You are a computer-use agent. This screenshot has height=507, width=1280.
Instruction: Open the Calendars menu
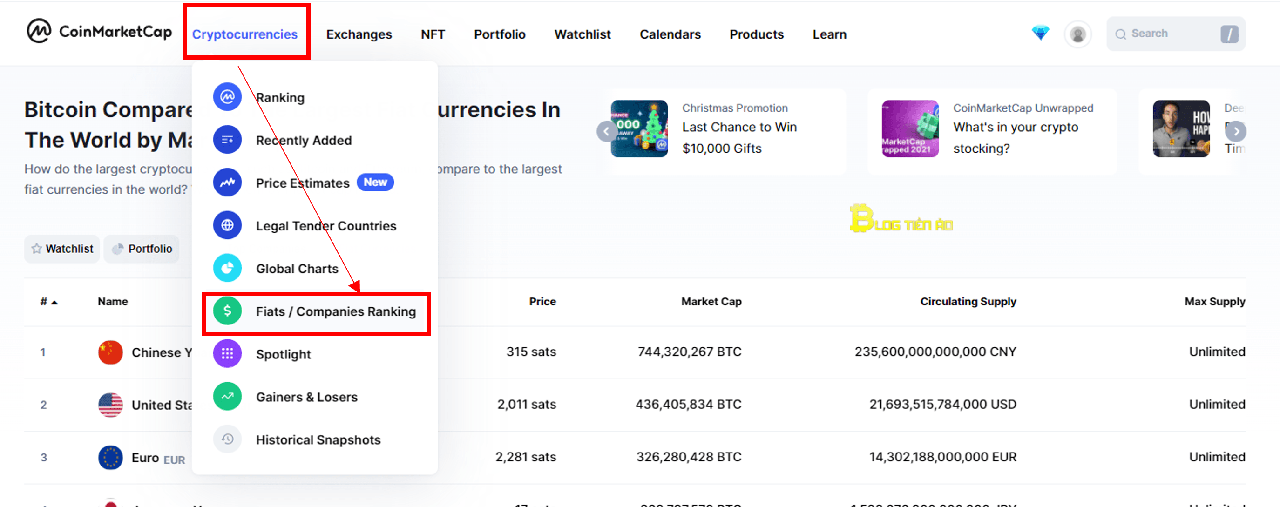pyautogui.click(x=670, y=34)
